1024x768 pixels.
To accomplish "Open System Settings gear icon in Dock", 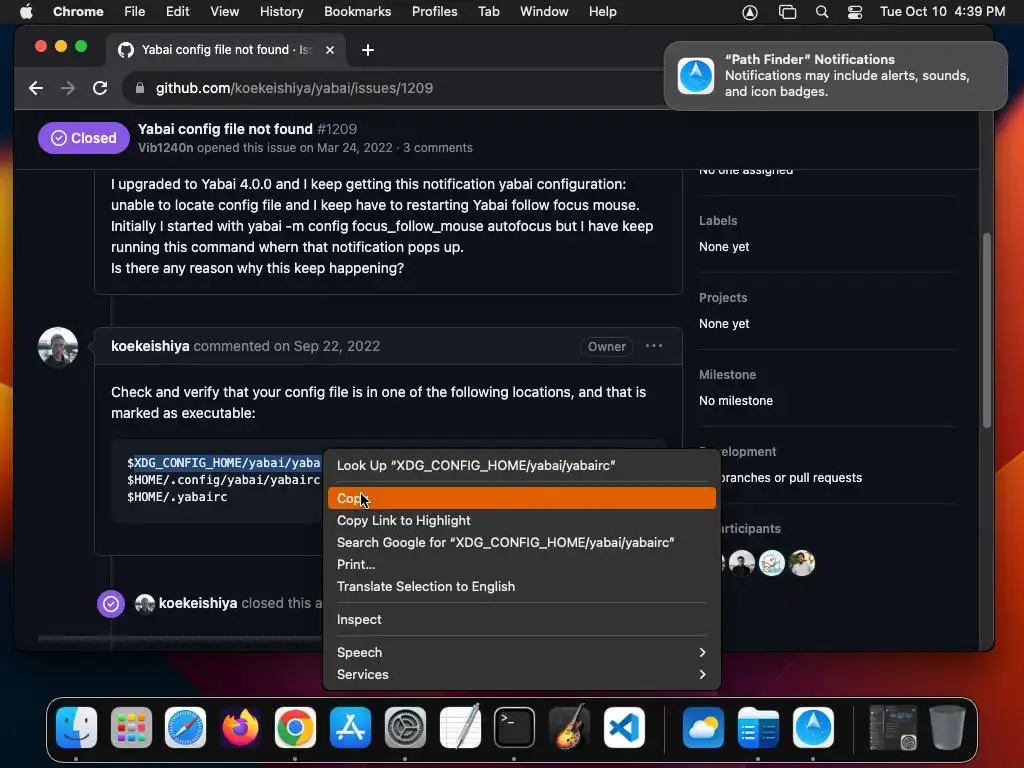I will (x=405, y=727).
